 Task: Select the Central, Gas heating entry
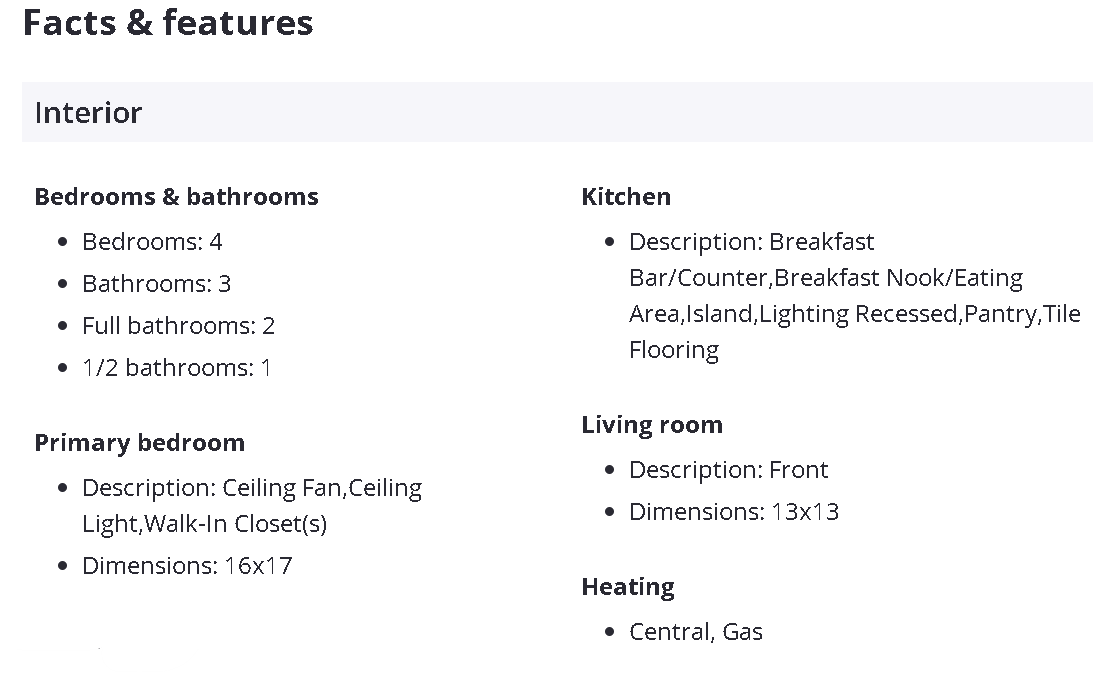pos(696,632)
